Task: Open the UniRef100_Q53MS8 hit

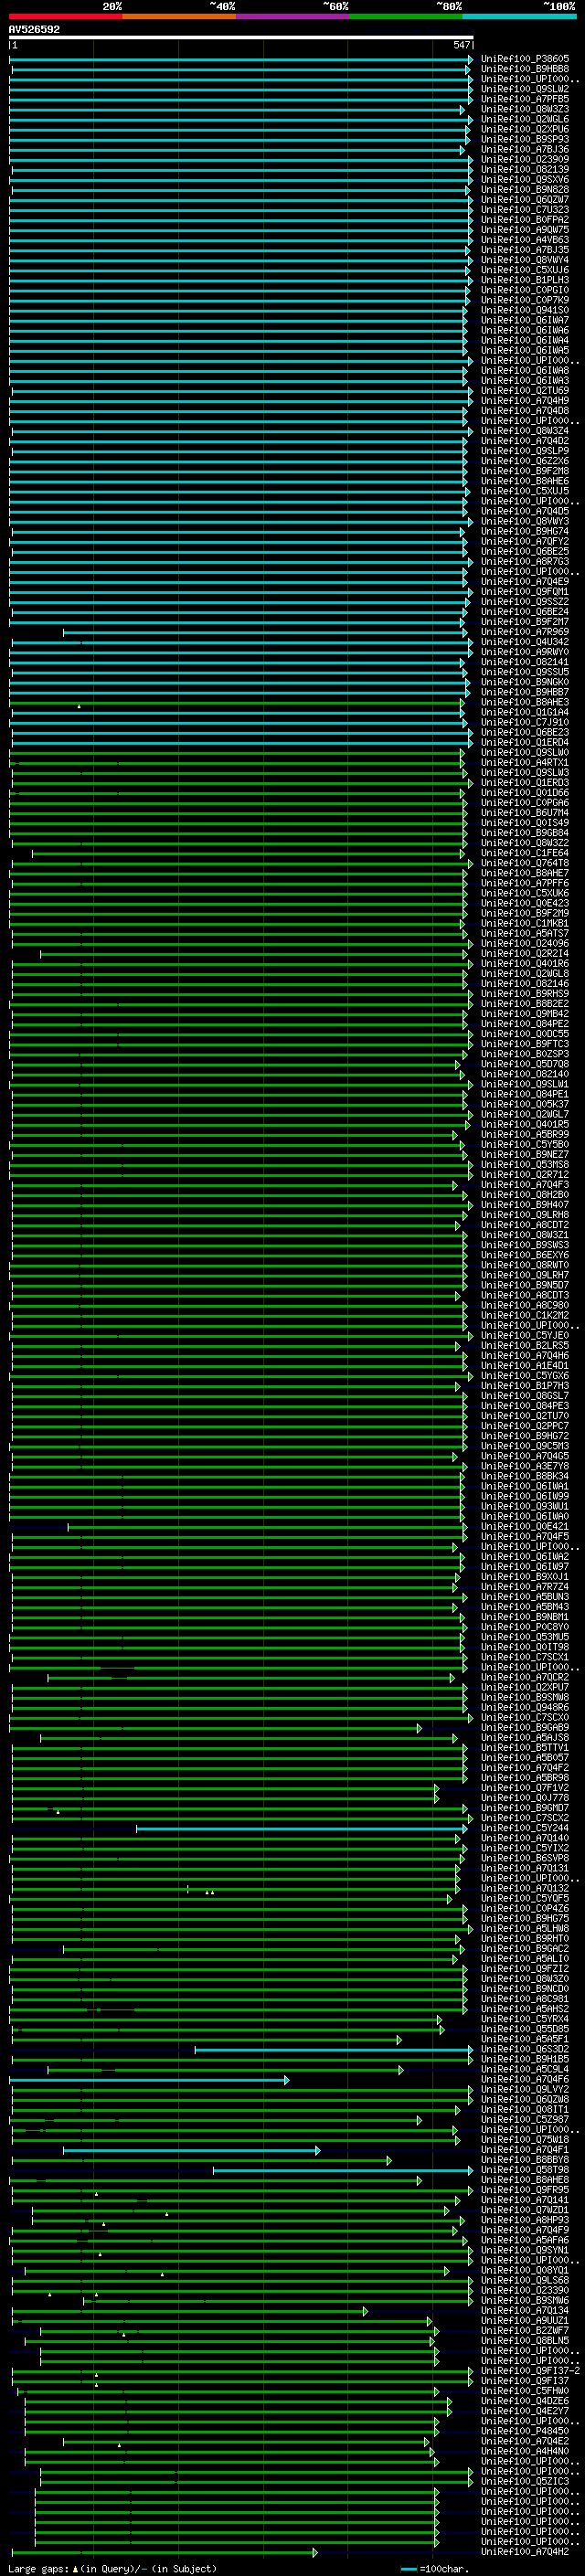Action: pos(525,1164)
